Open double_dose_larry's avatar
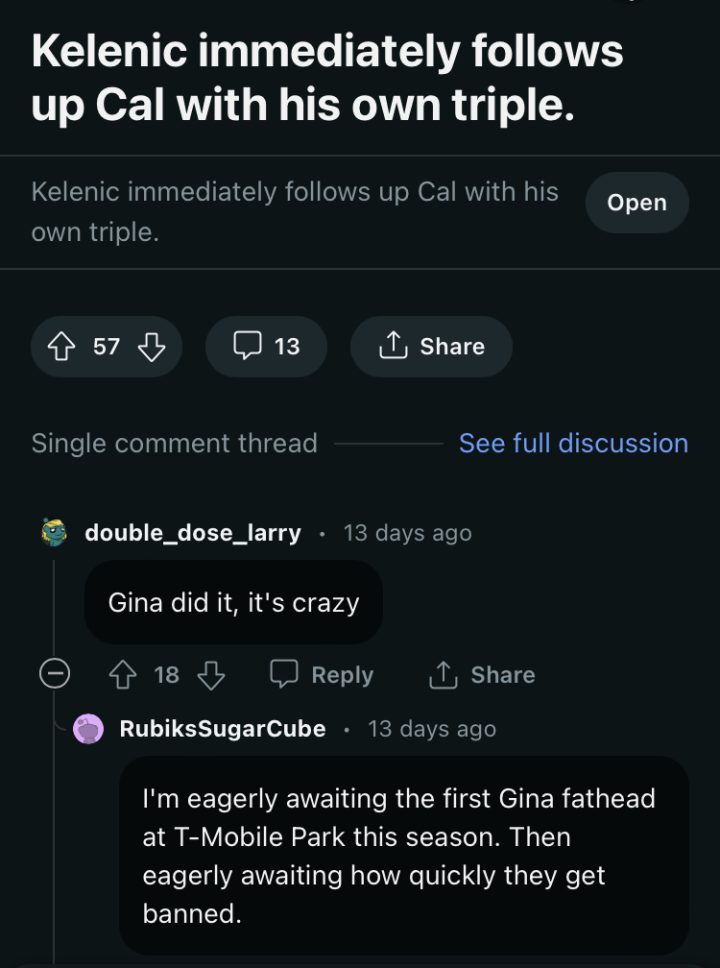720x968 pixels. (x=54, y=533)
